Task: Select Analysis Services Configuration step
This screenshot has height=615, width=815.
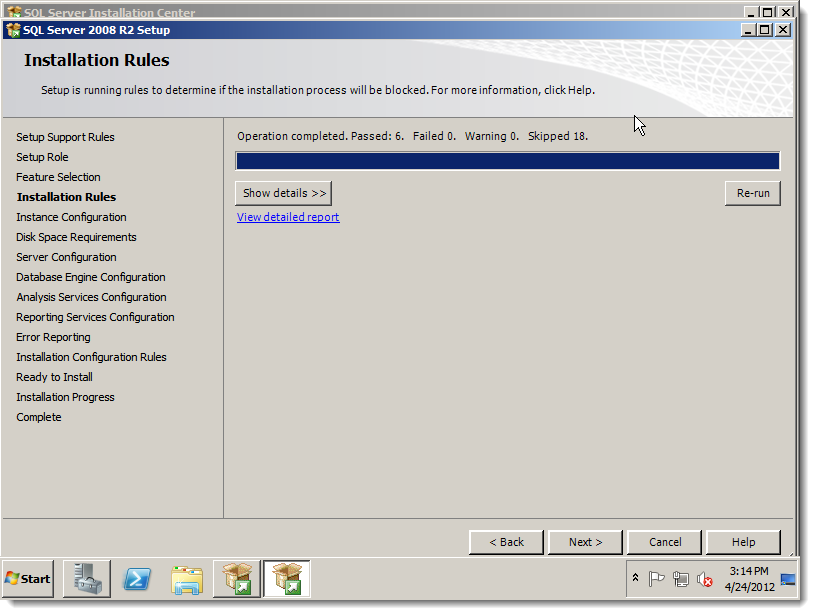Action: coord(91,297)
